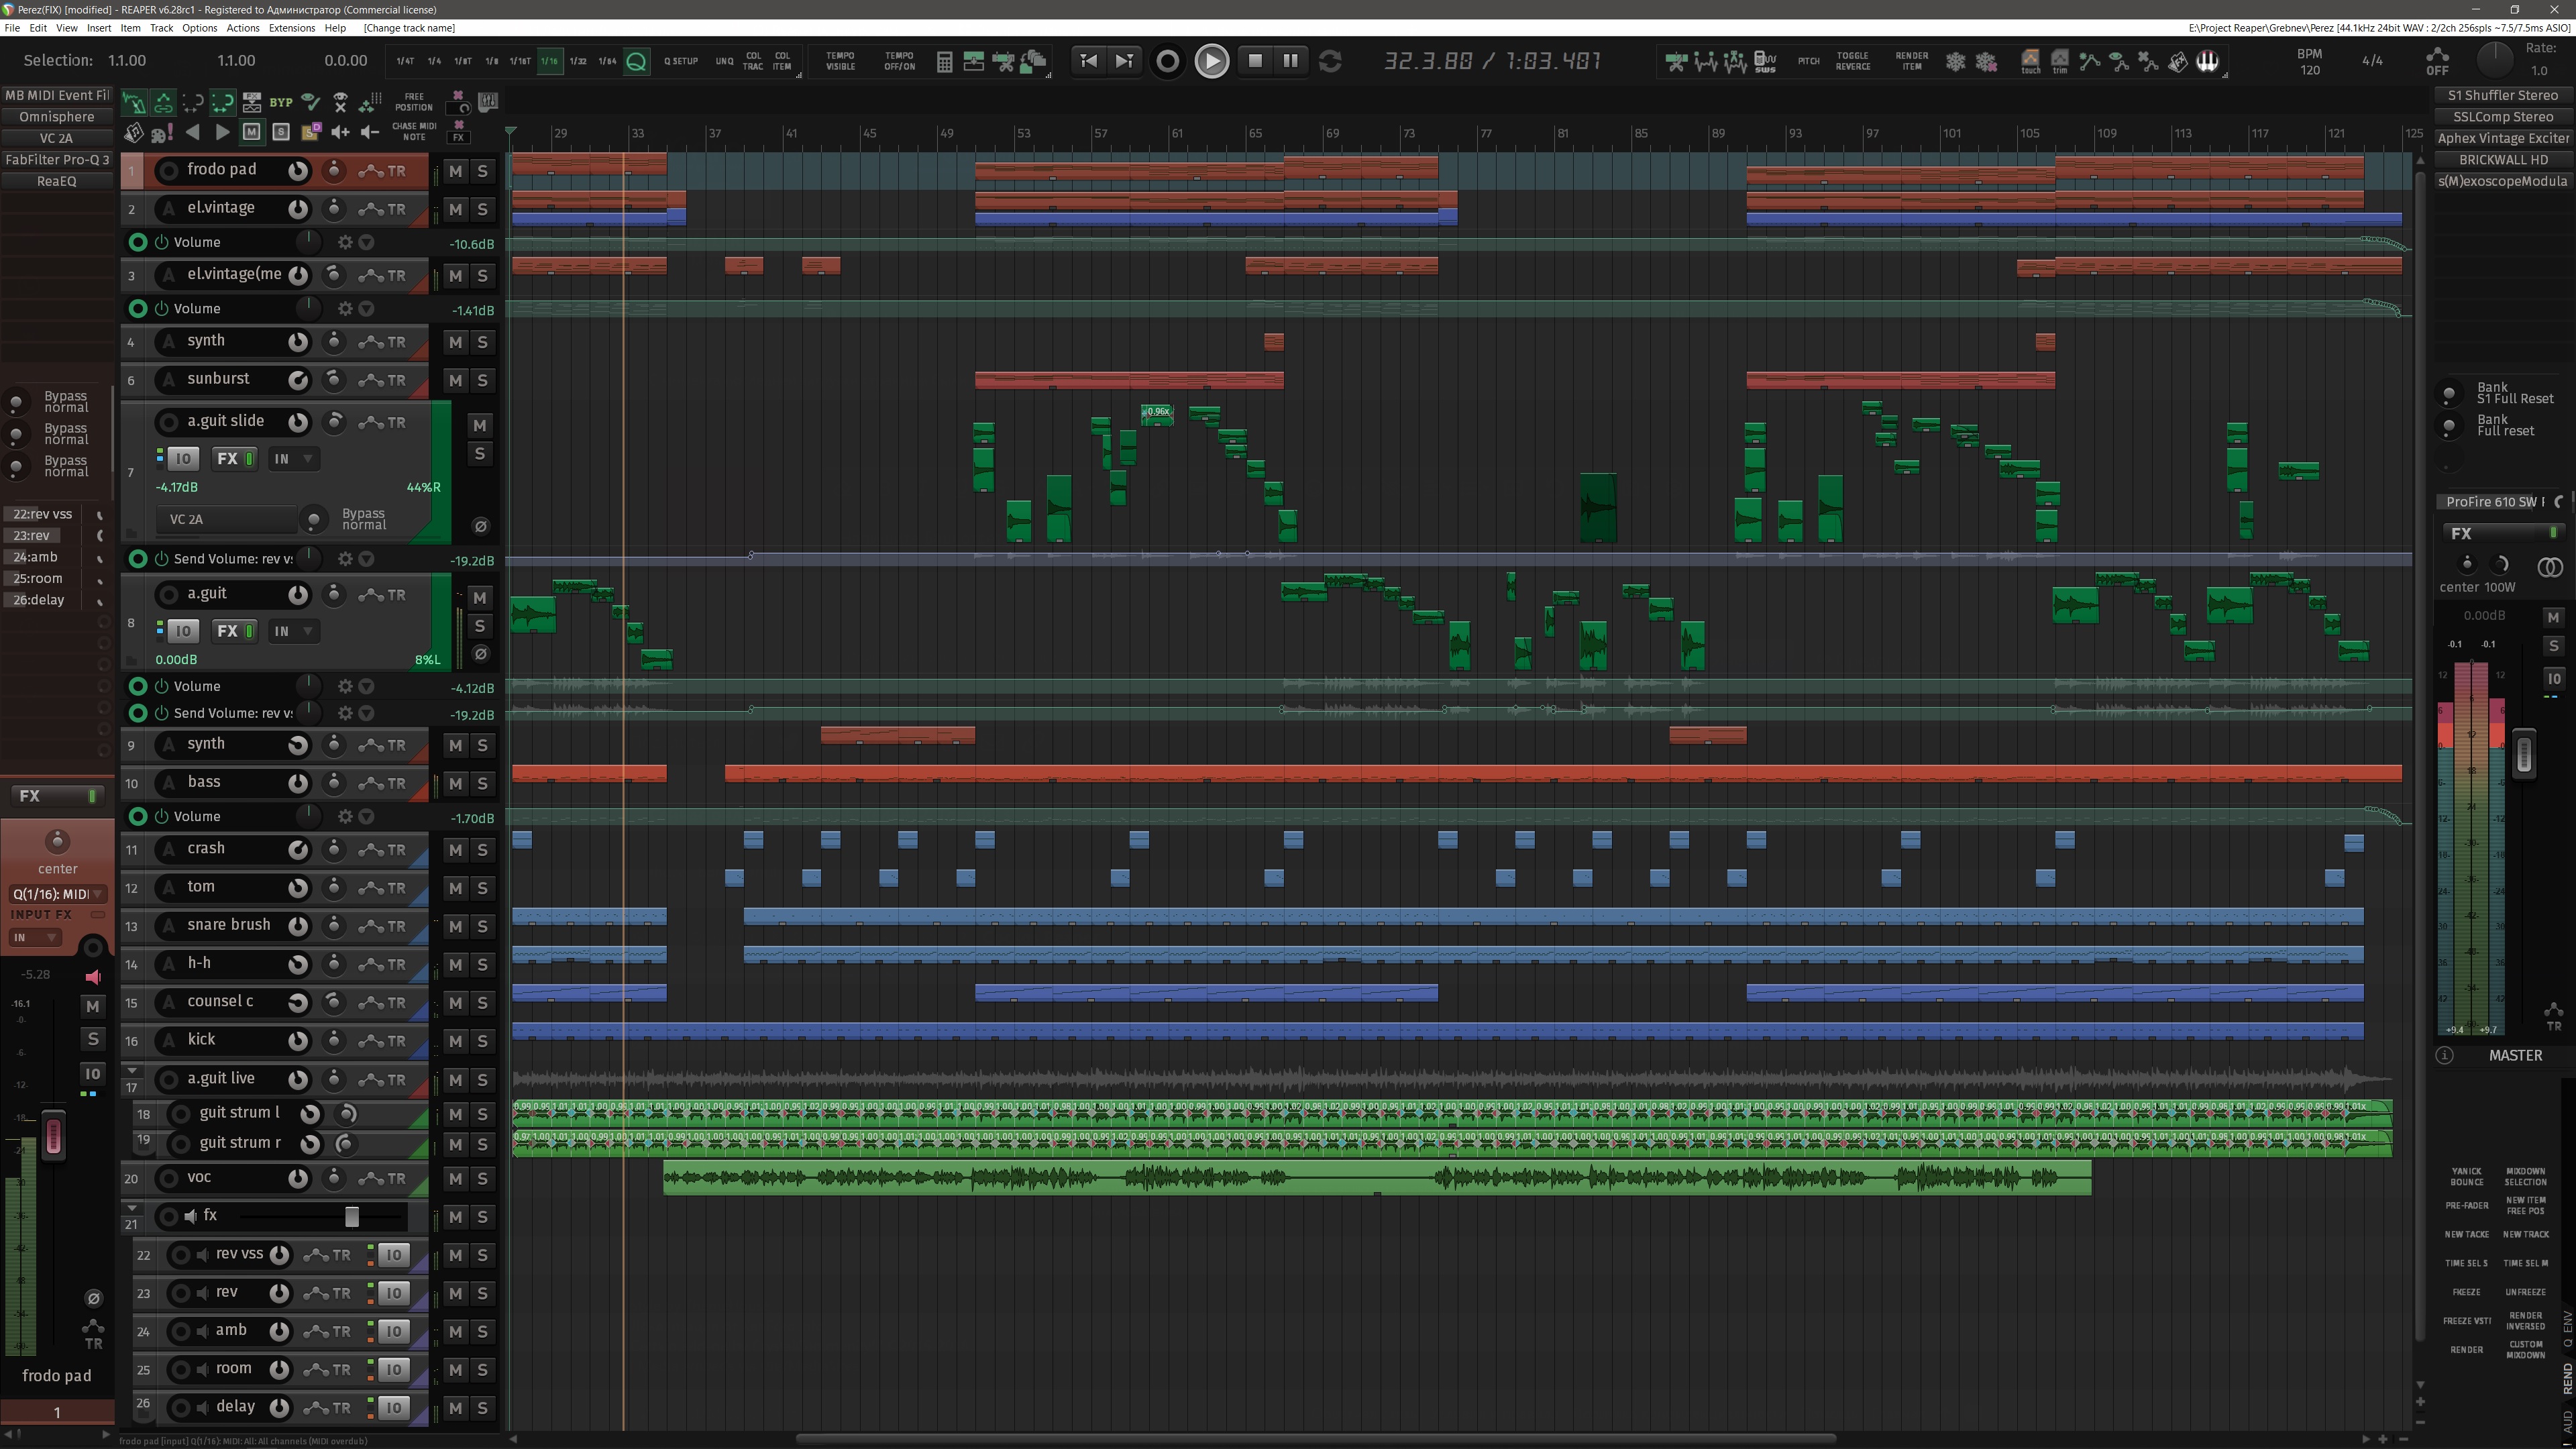Viewport: 2576px width, 1449px height.
Task: Start playback with the Play button
Action: point(1211,61)
